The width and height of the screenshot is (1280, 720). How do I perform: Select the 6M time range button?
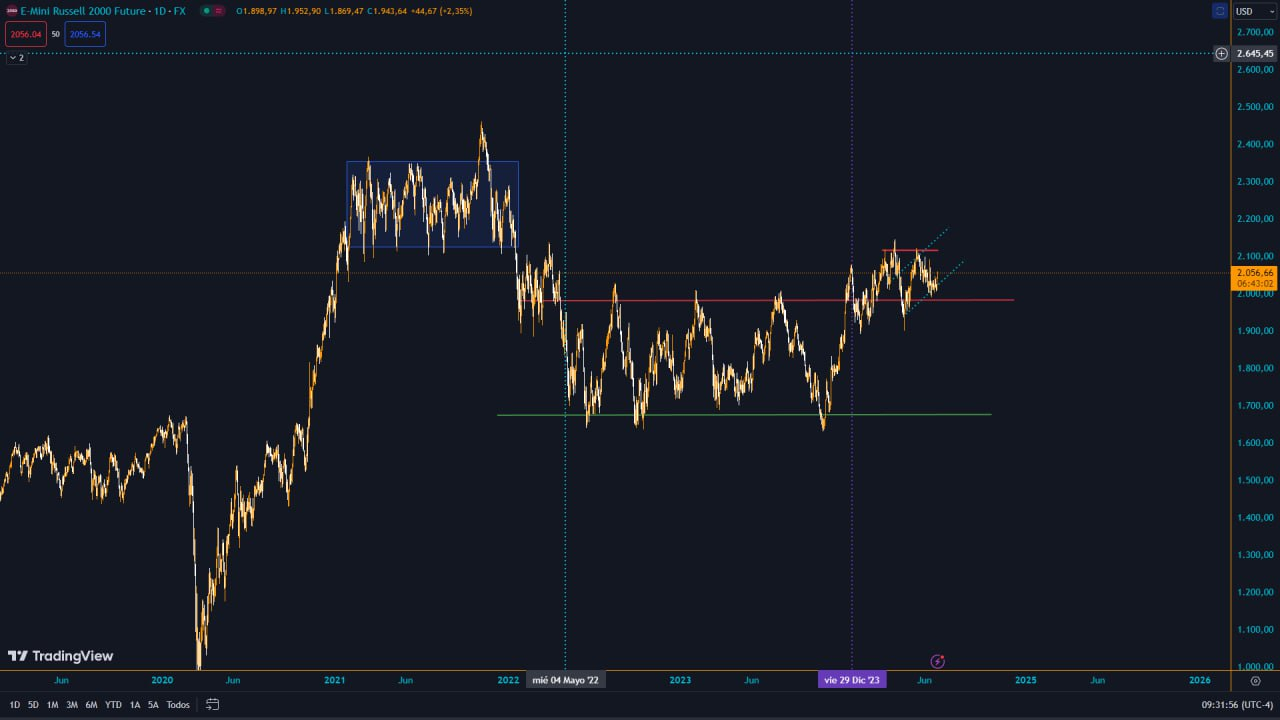click(x=91, y=705)
